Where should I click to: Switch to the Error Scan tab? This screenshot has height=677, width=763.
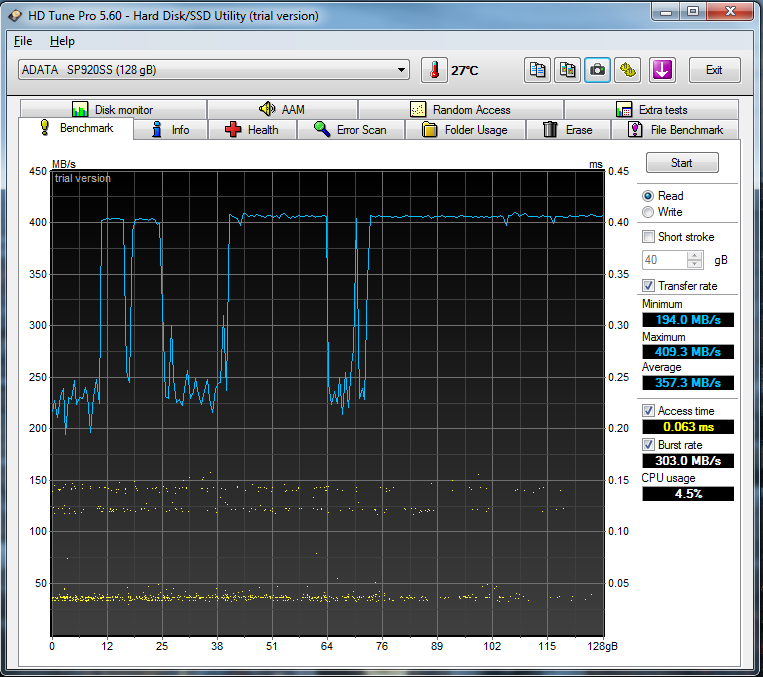pos(350,130)
